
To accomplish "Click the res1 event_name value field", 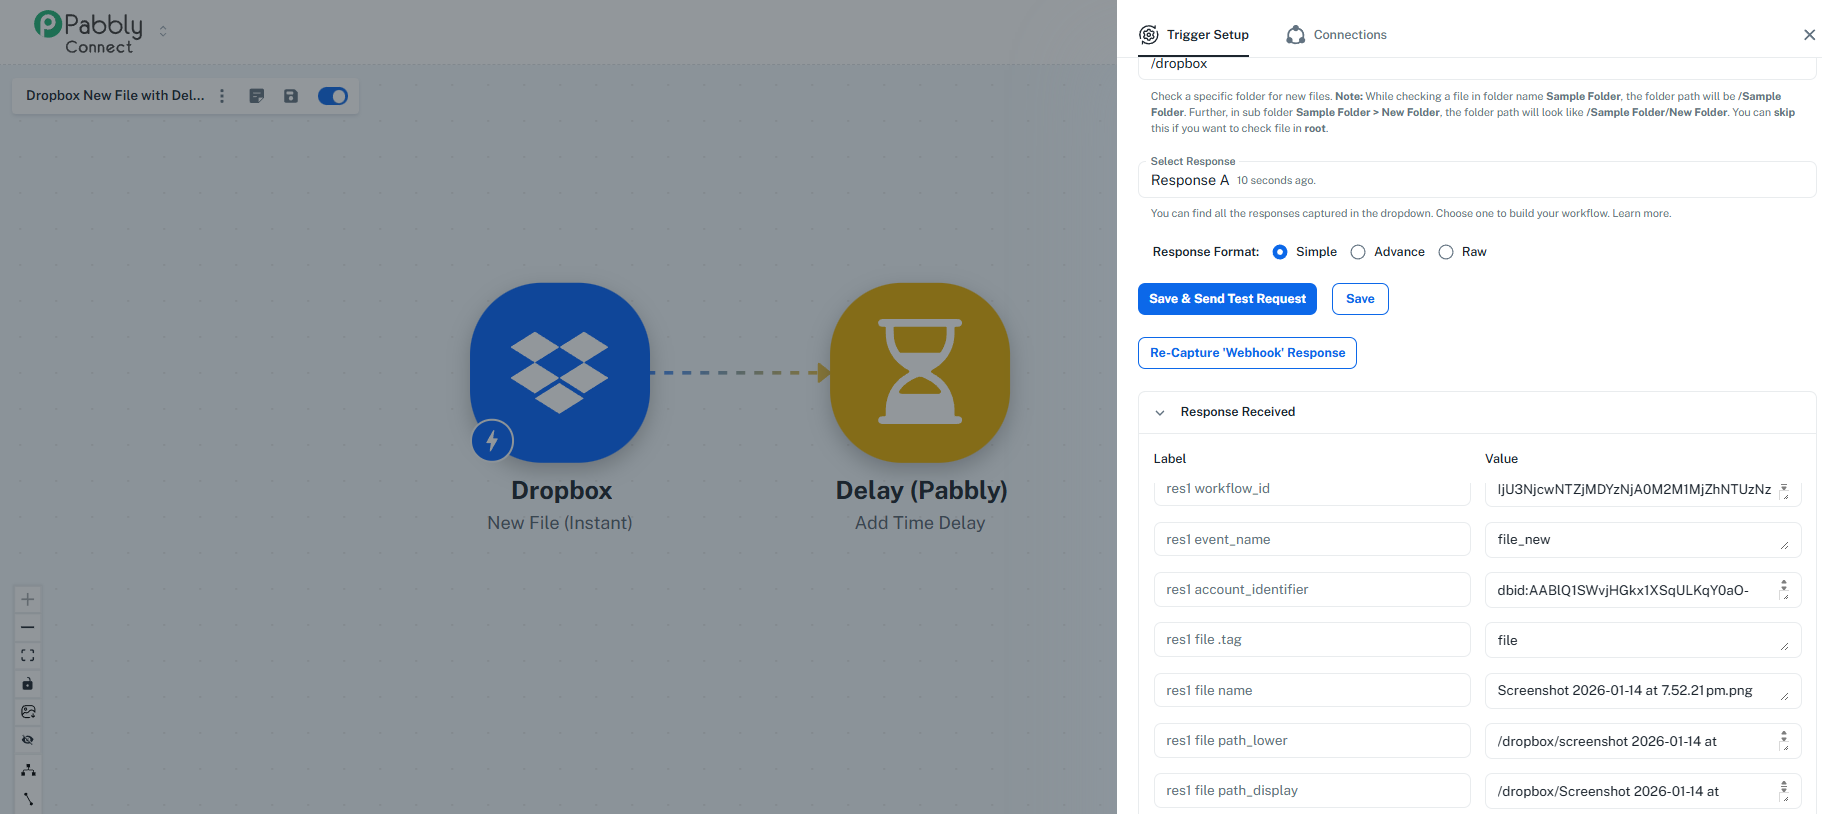I will (1635, 540).
